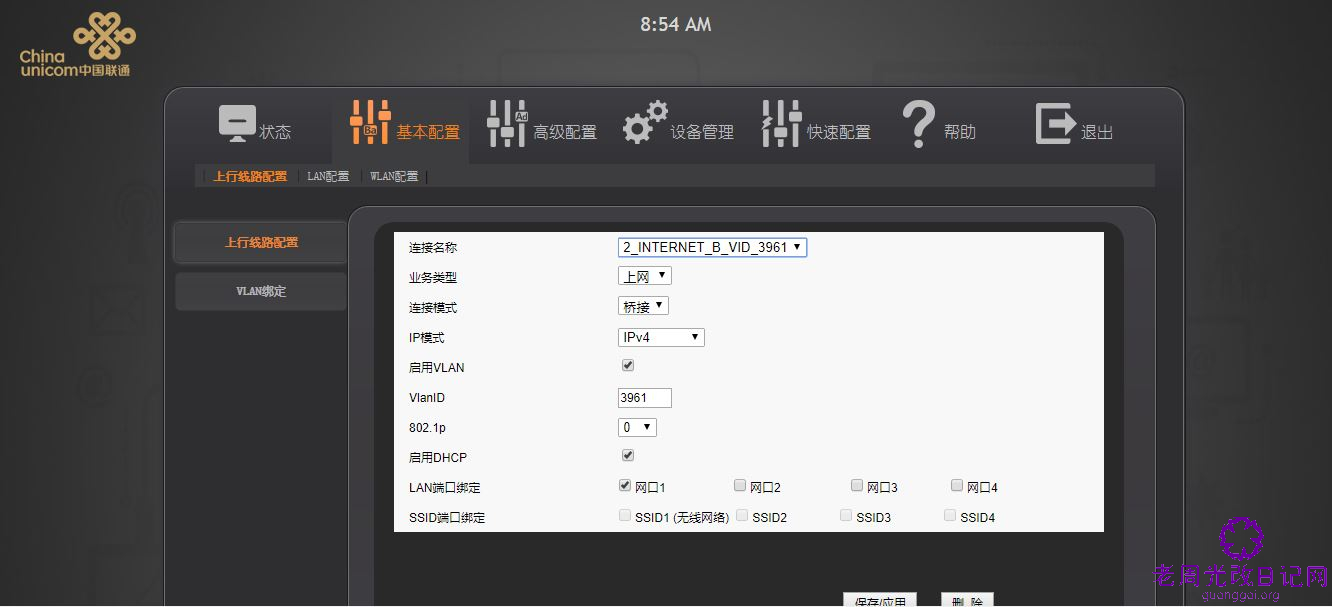The height and width of the screenshot is (607, 1332).
Task: Open the 业务类型 dropdown showing 上网
Action: (x=645, y=276)
